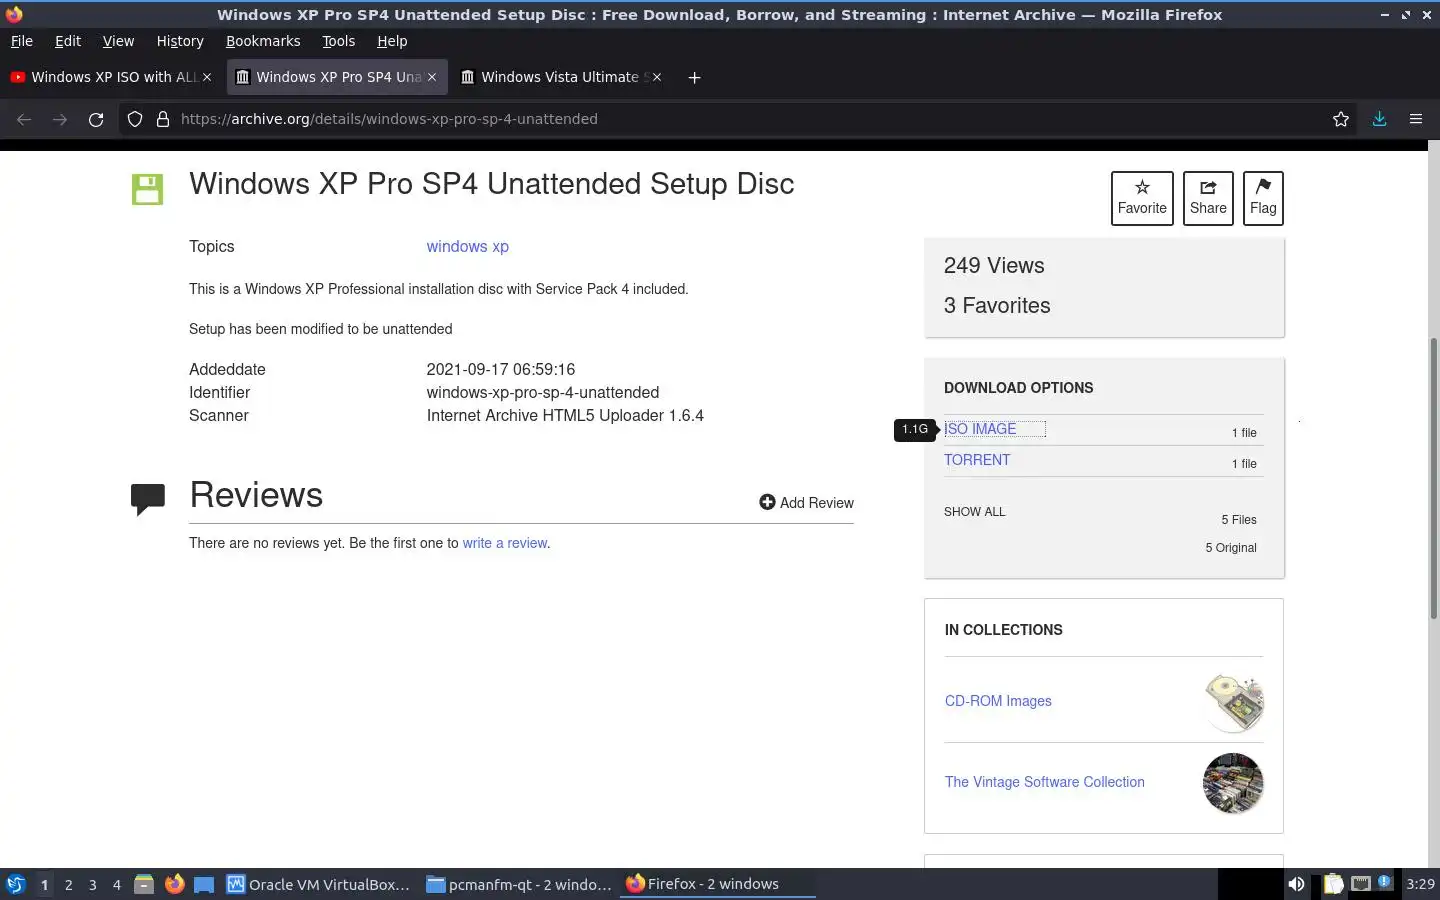Click SHOW ALL download options
This screenshot has height=900, width=1440.
975,512
